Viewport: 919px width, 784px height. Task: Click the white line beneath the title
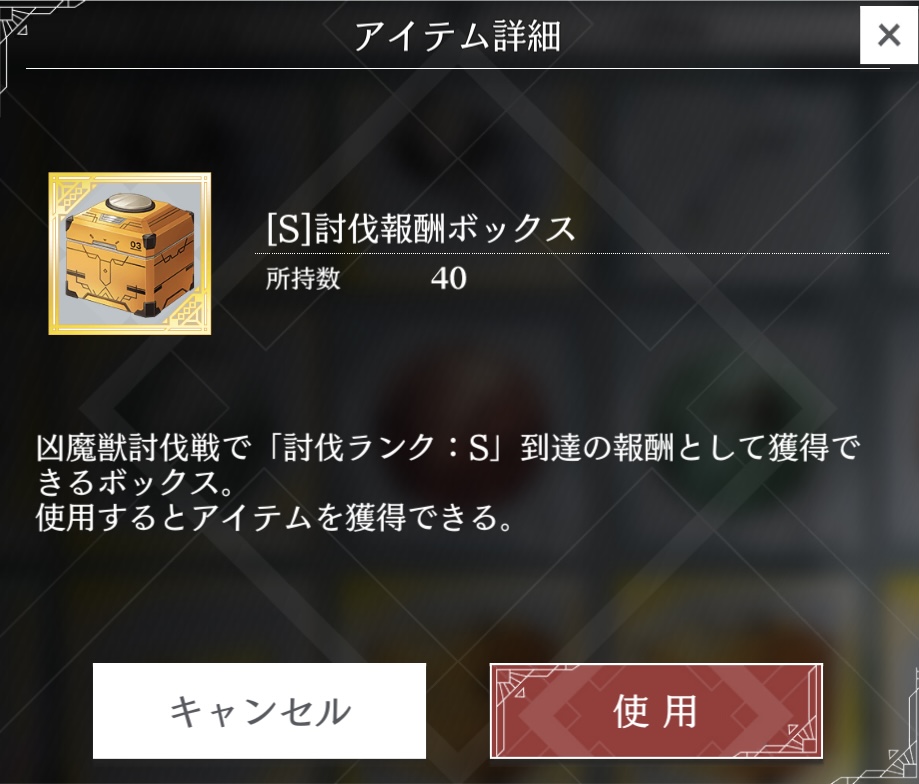tap(458, 69)
